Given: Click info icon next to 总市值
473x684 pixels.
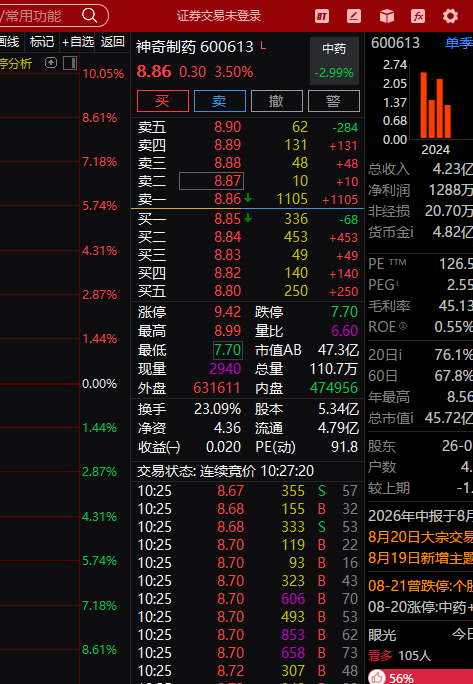Looking at the screenshot, I should [x=411, y=418].
